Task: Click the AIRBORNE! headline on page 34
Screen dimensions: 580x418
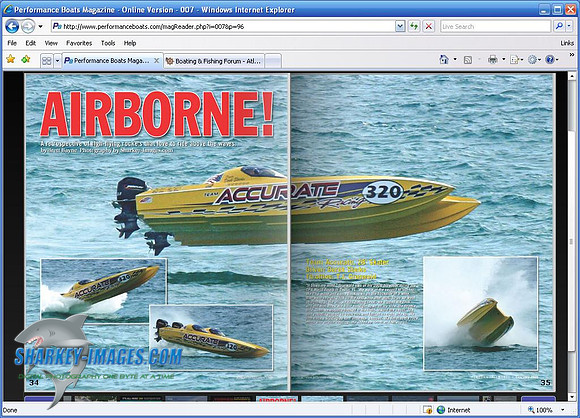Action: (157, 114)
